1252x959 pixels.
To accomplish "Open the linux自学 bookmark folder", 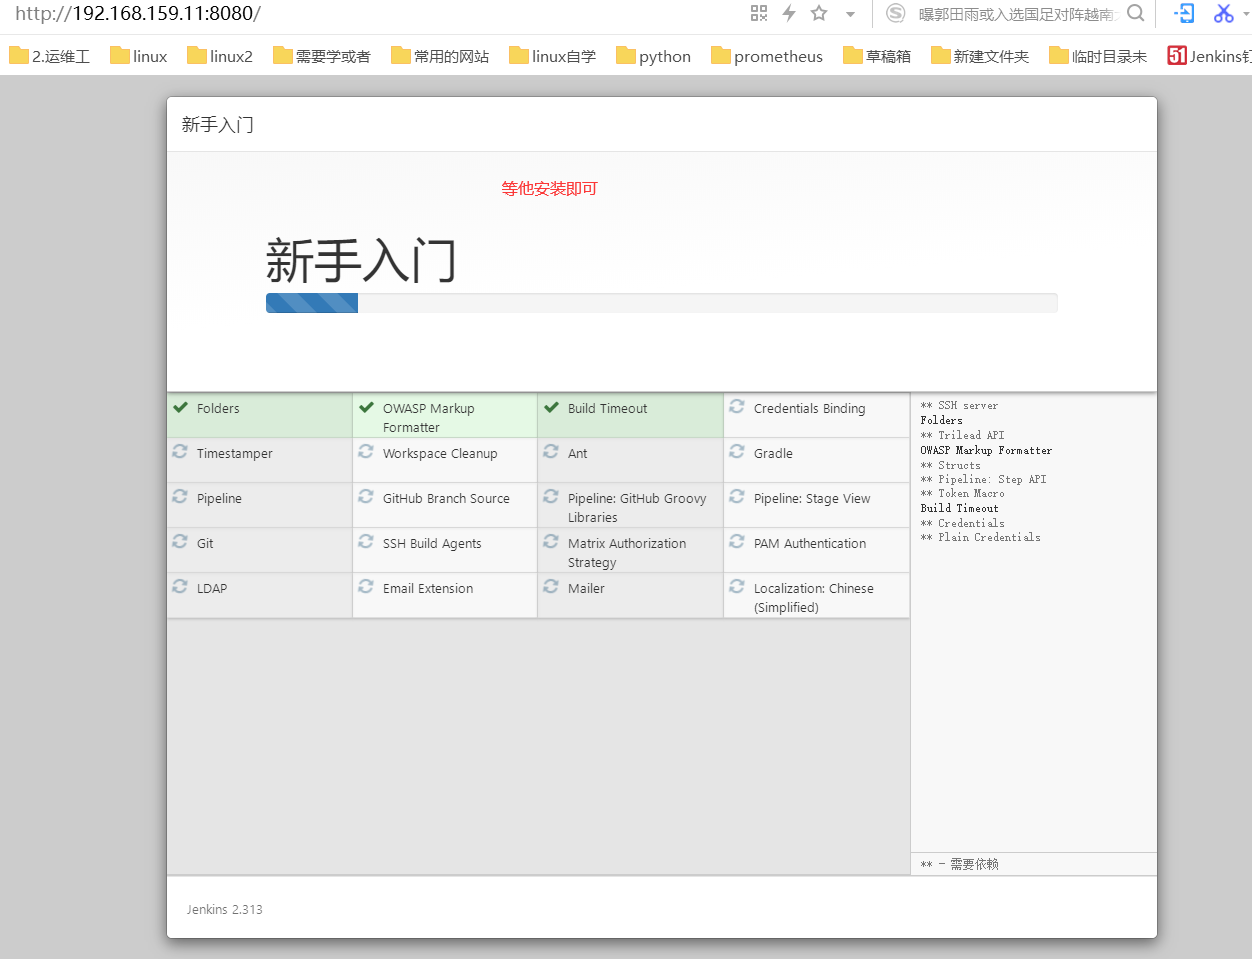I will pyautogui.click(x=552, y=56).
